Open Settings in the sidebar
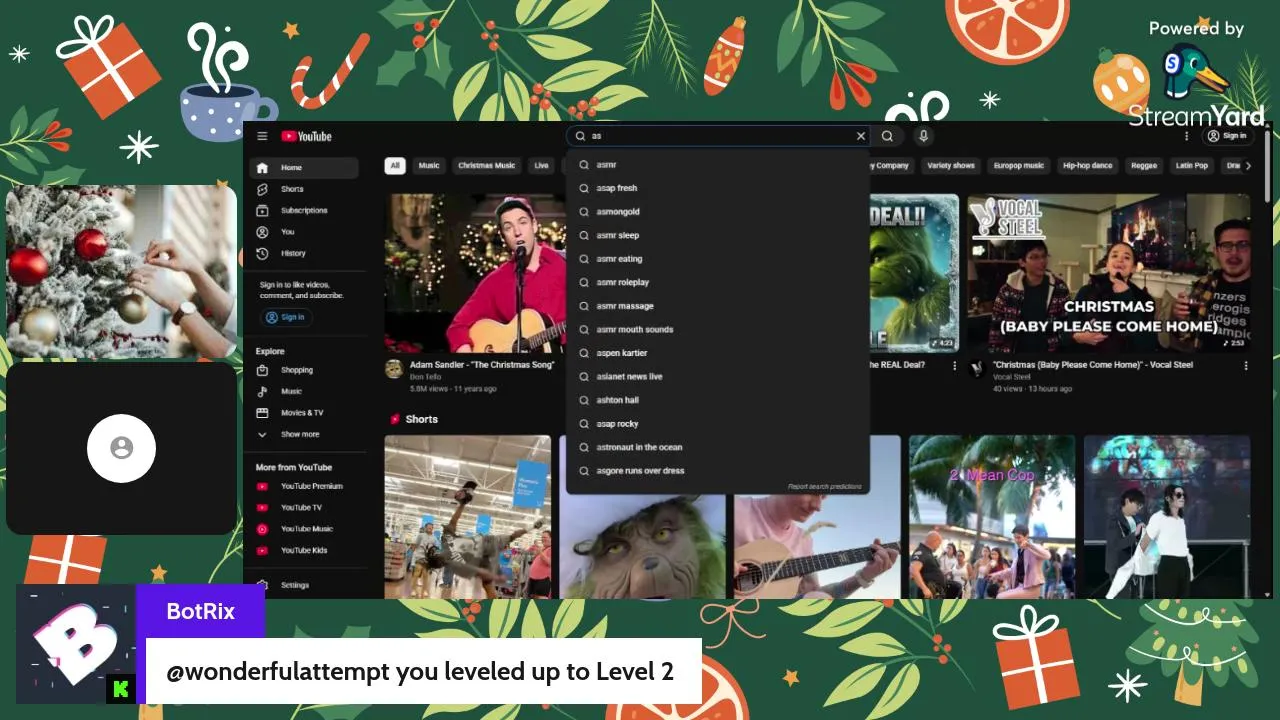Image resolution: width=1280 pixels, height=720 pixels. click(304, 585)
